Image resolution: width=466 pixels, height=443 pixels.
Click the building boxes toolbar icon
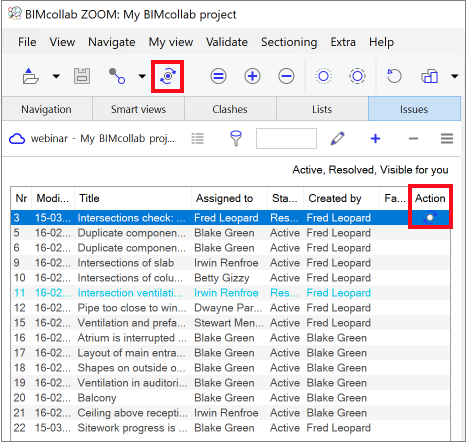(x=430, y=76)
